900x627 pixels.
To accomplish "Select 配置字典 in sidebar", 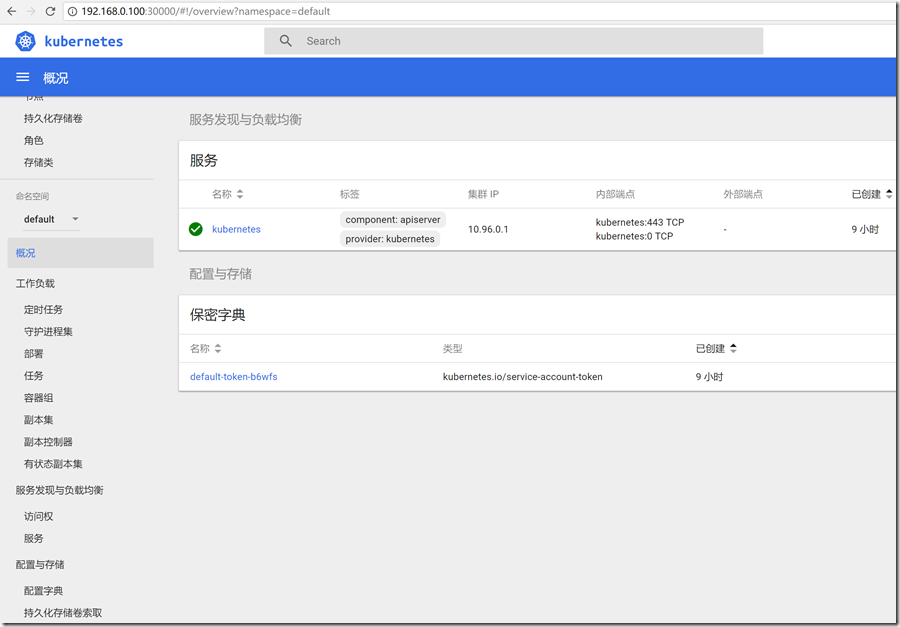I will (43, 591).
